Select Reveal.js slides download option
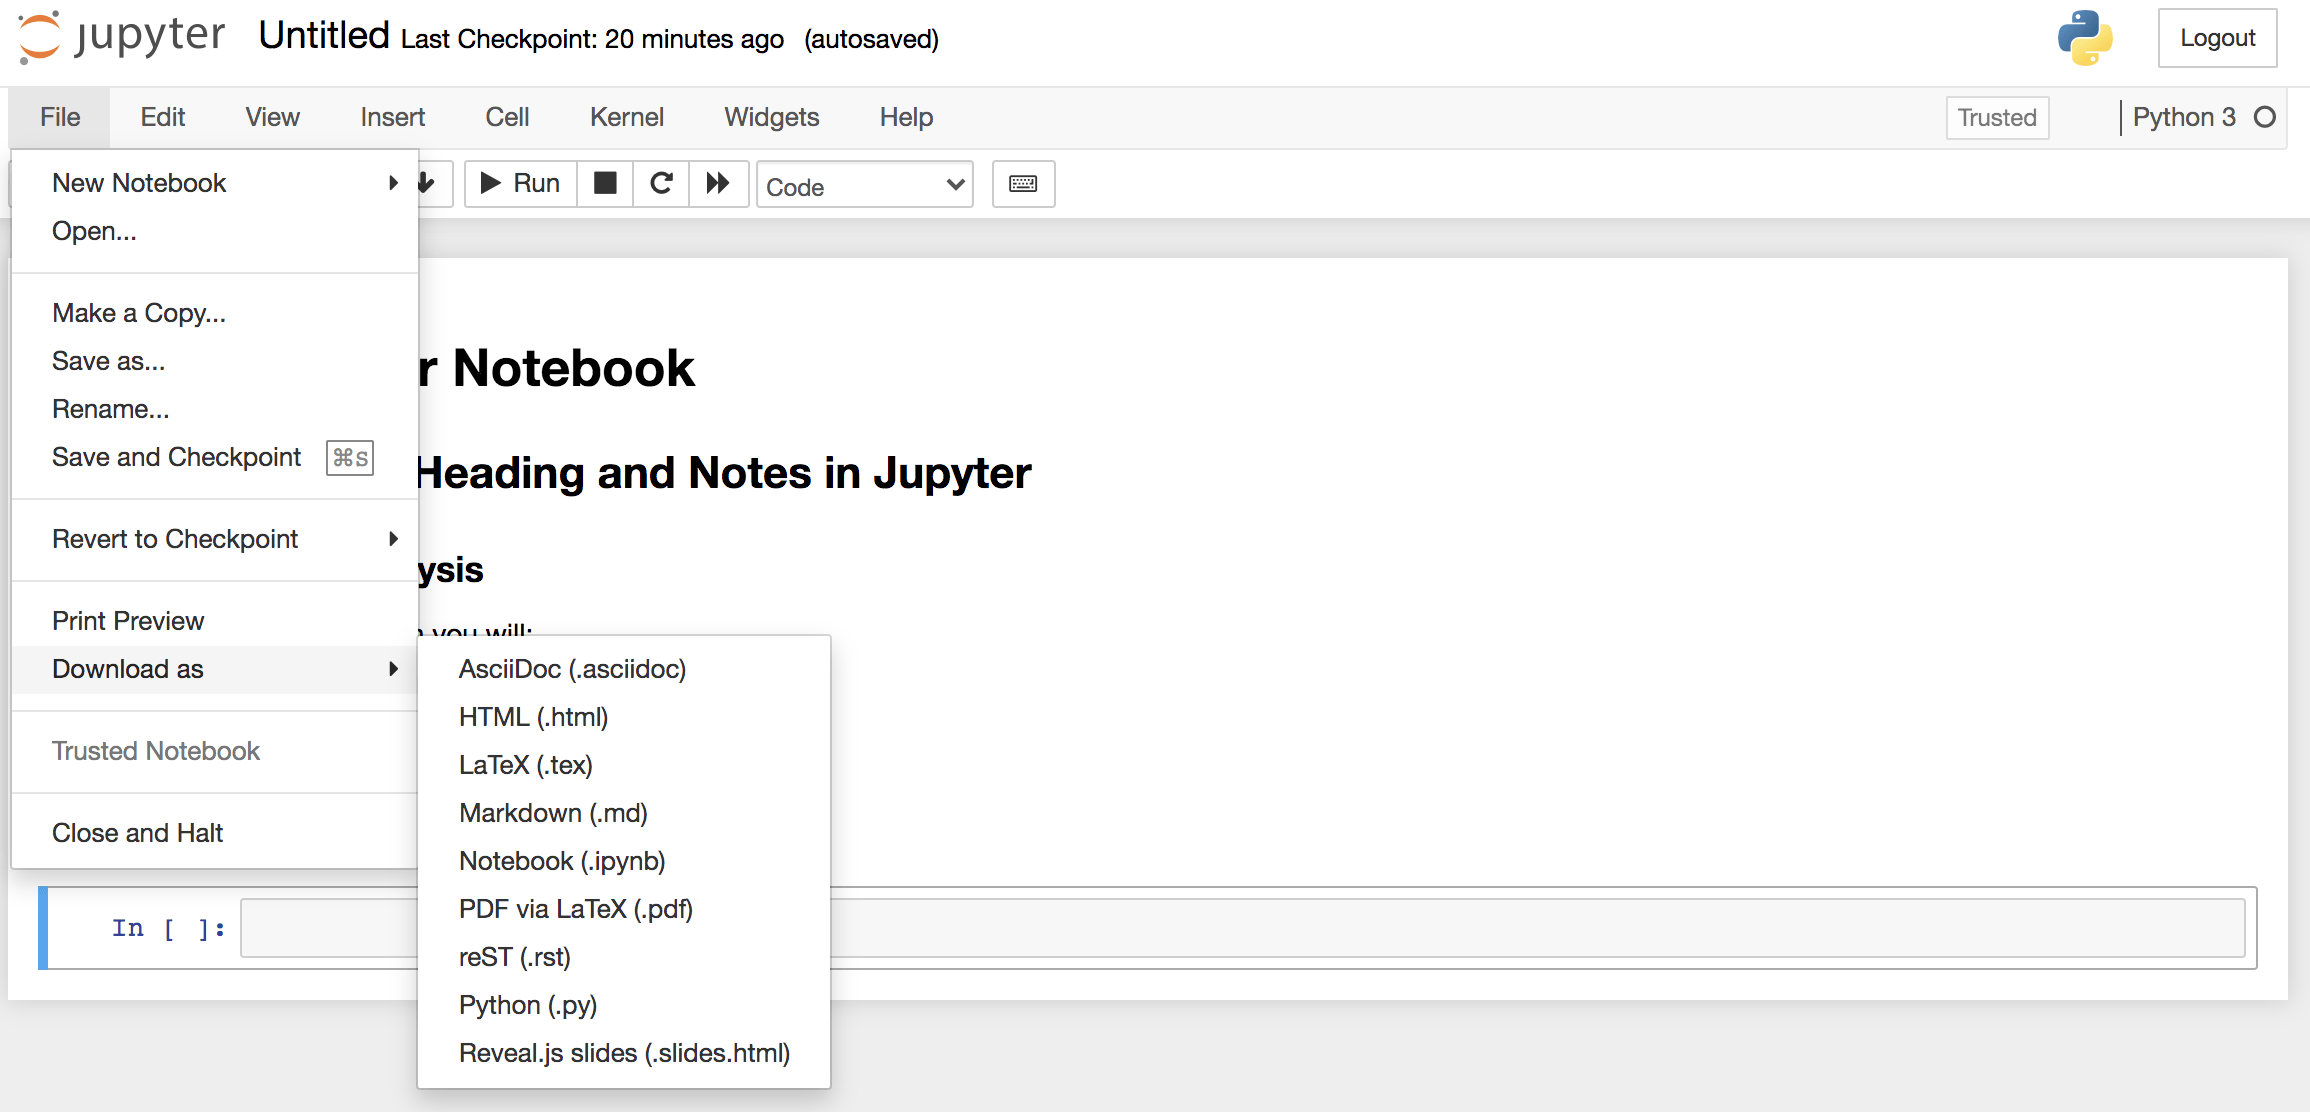The image size is (2310, 1112). point(625,1053)
